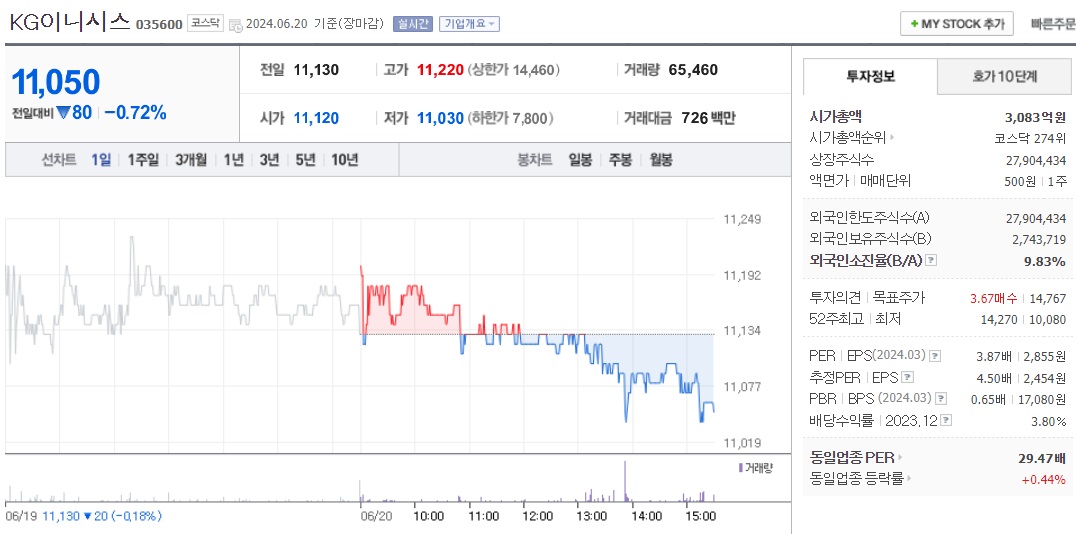Switch to the 투자정보 tab
The image size is (1076, 534).
click(x=870, y=76)
